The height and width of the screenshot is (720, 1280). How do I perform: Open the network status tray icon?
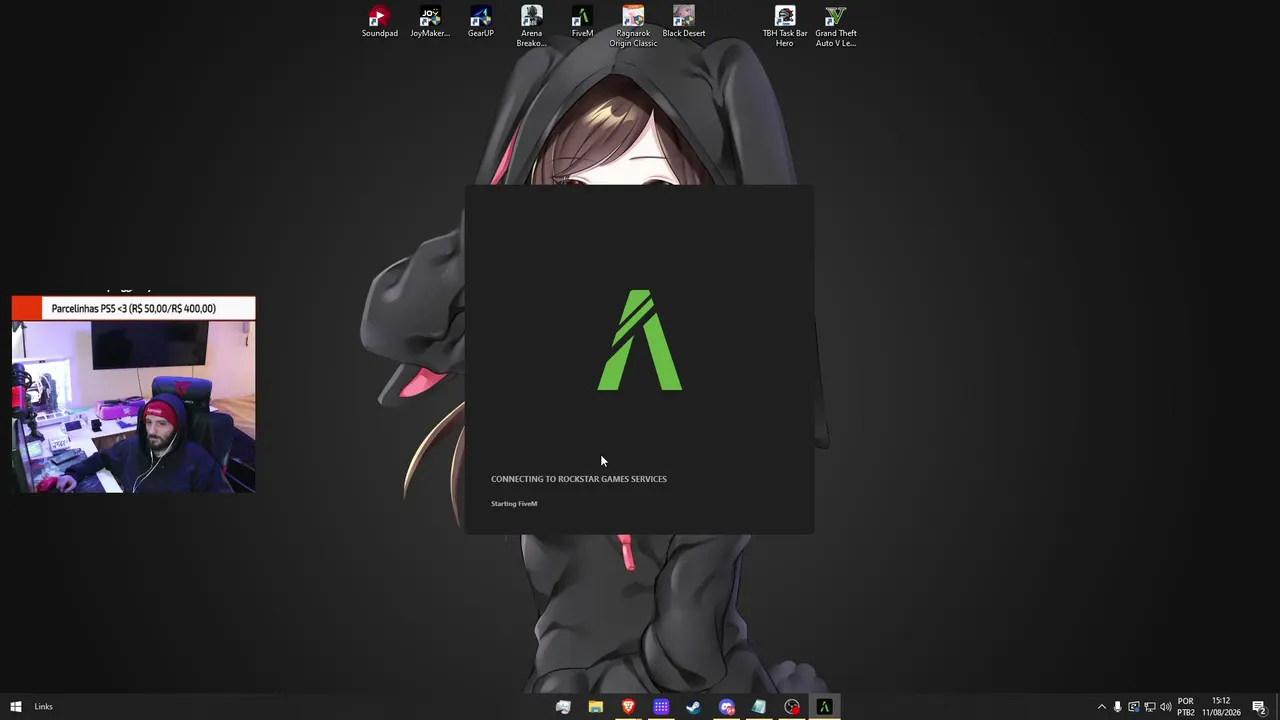pyautogui.click(x=1150, y=707)
